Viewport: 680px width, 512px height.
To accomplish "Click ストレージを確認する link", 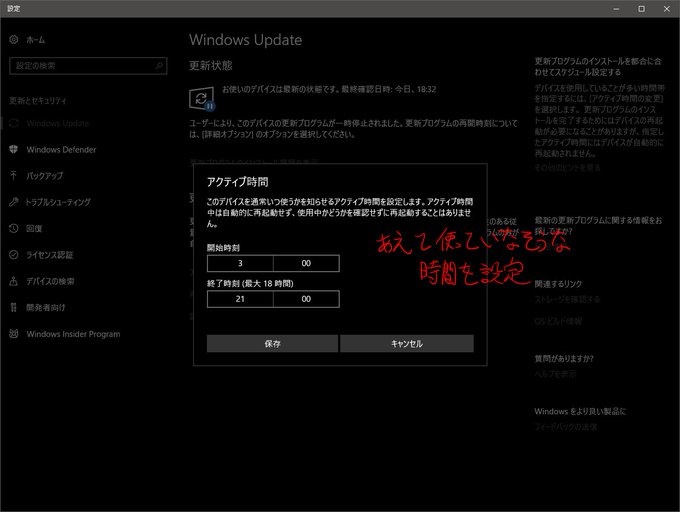I will tap(567, 300).
